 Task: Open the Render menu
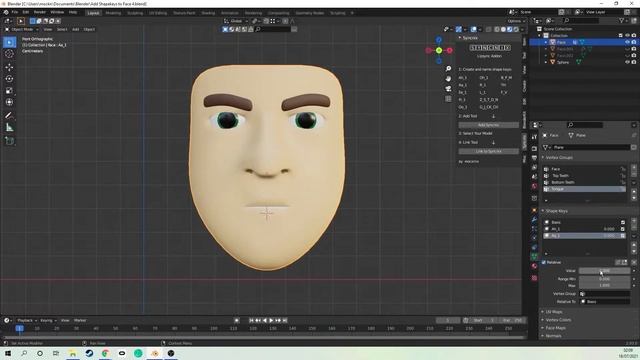point(40,12)
